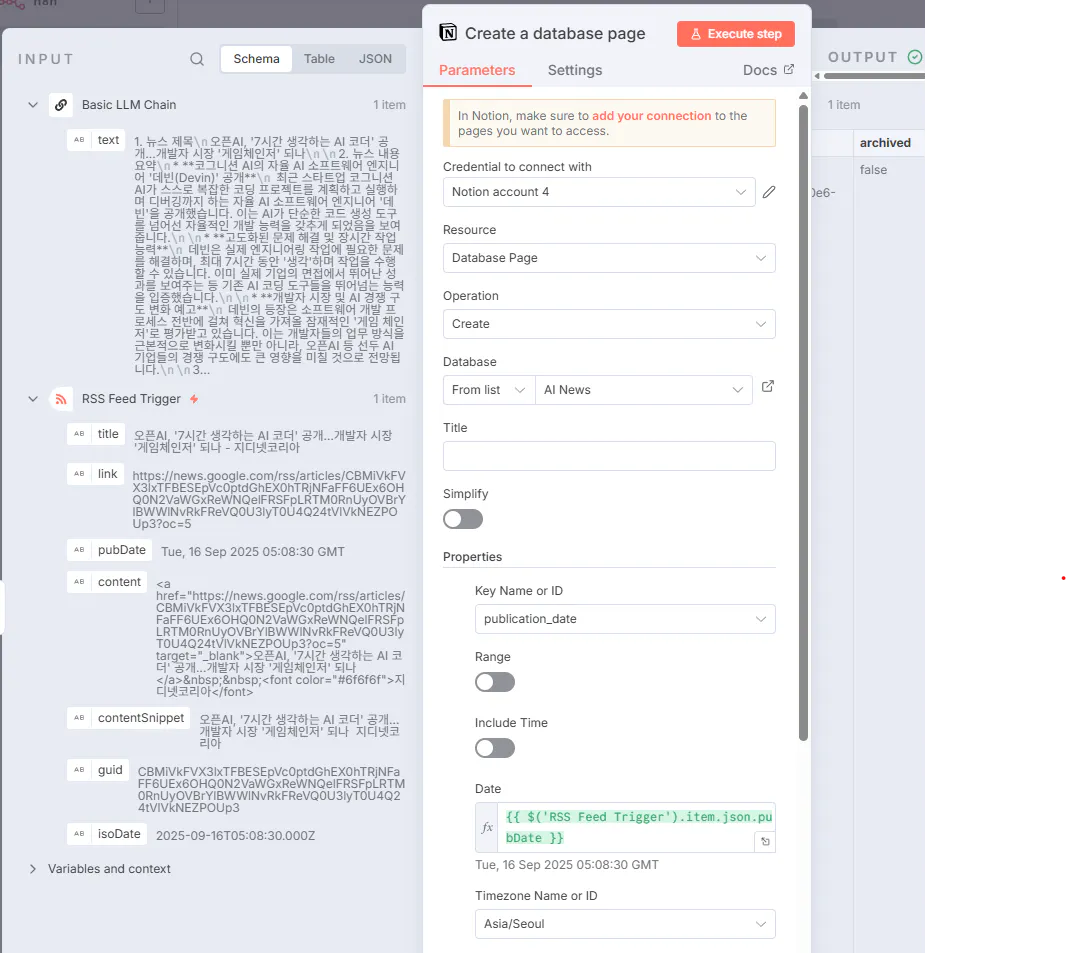The height and width of the screenshot is (953, 1067).
Task: Select the contentSnippet field pill
Action: tap(129, 718)
